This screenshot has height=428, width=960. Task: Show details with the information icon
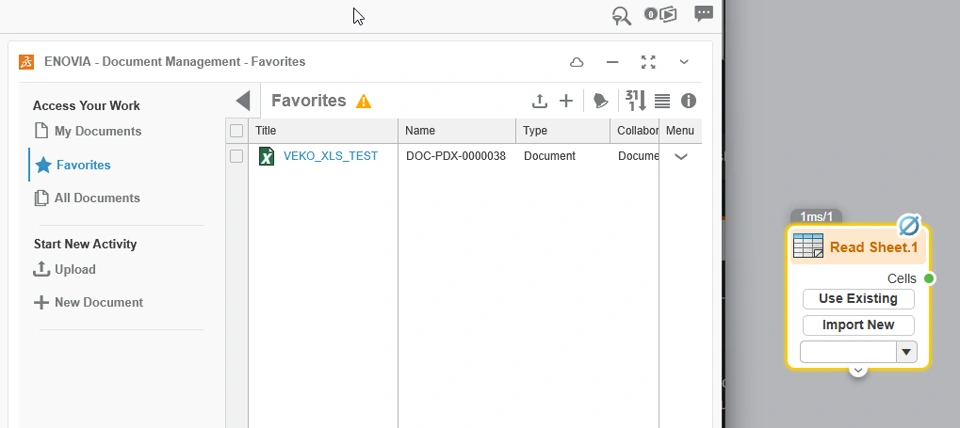(x=688, y=101)
